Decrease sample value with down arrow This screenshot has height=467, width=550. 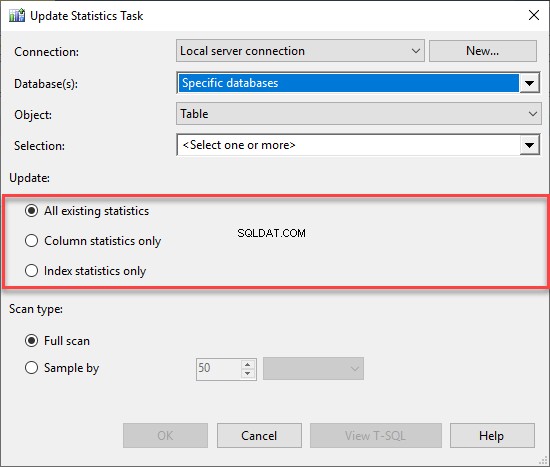point(248,373)
